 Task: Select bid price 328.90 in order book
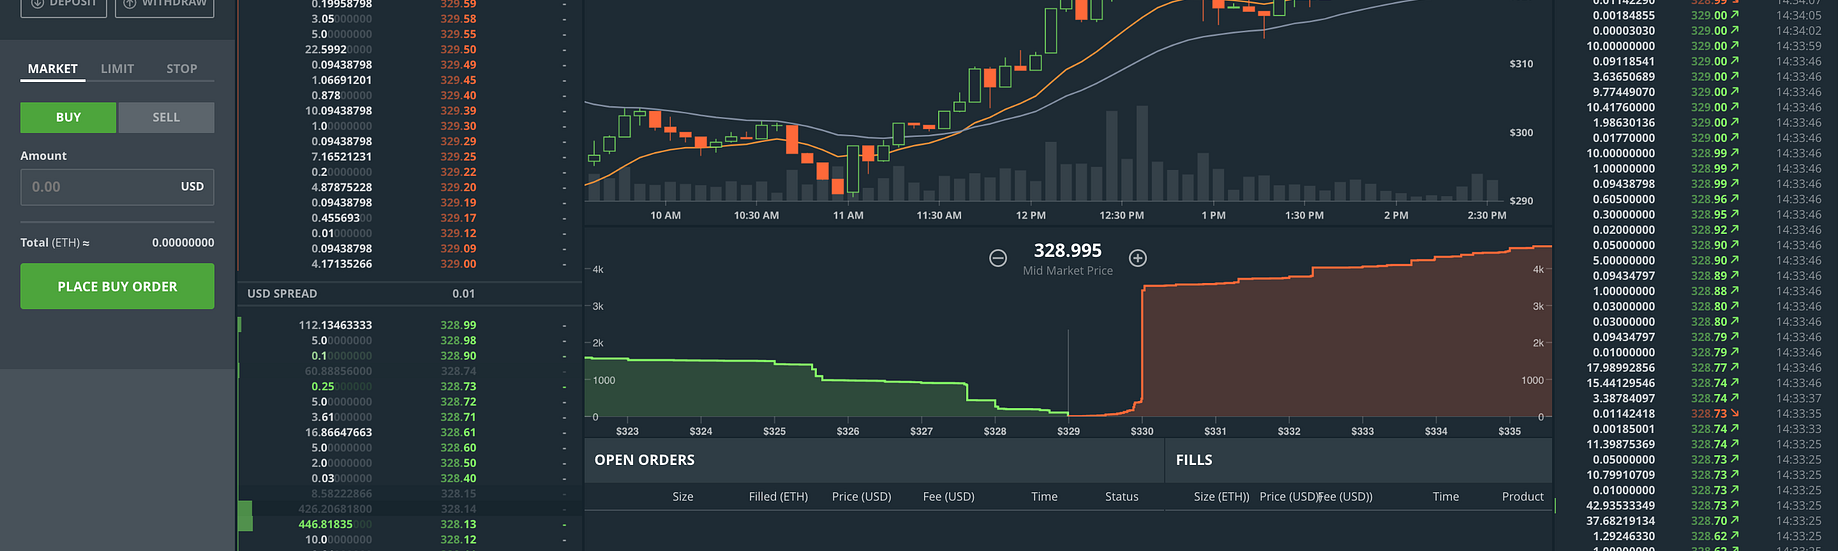click(458, 356)
